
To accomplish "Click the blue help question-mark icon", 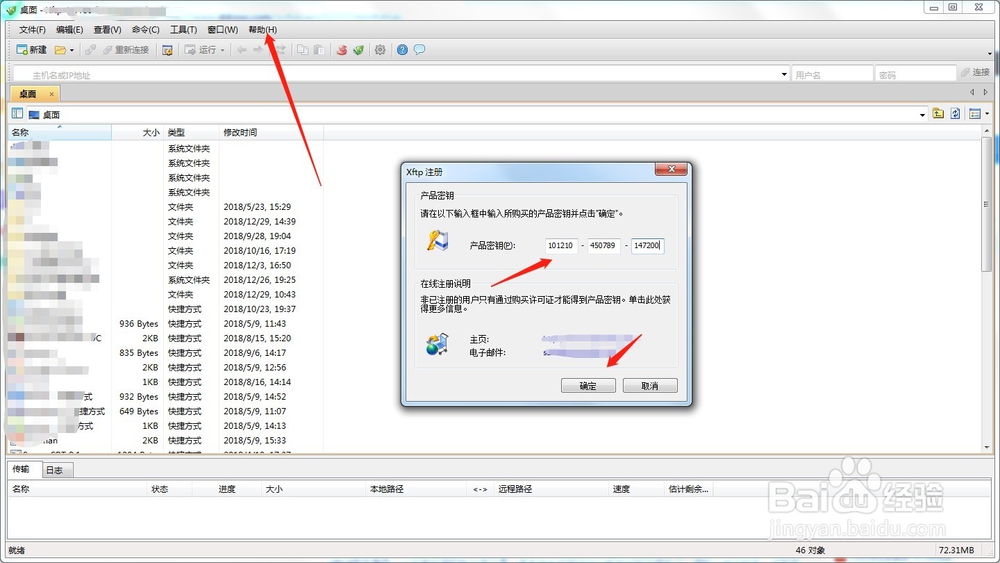I will (x=402, y=50).
